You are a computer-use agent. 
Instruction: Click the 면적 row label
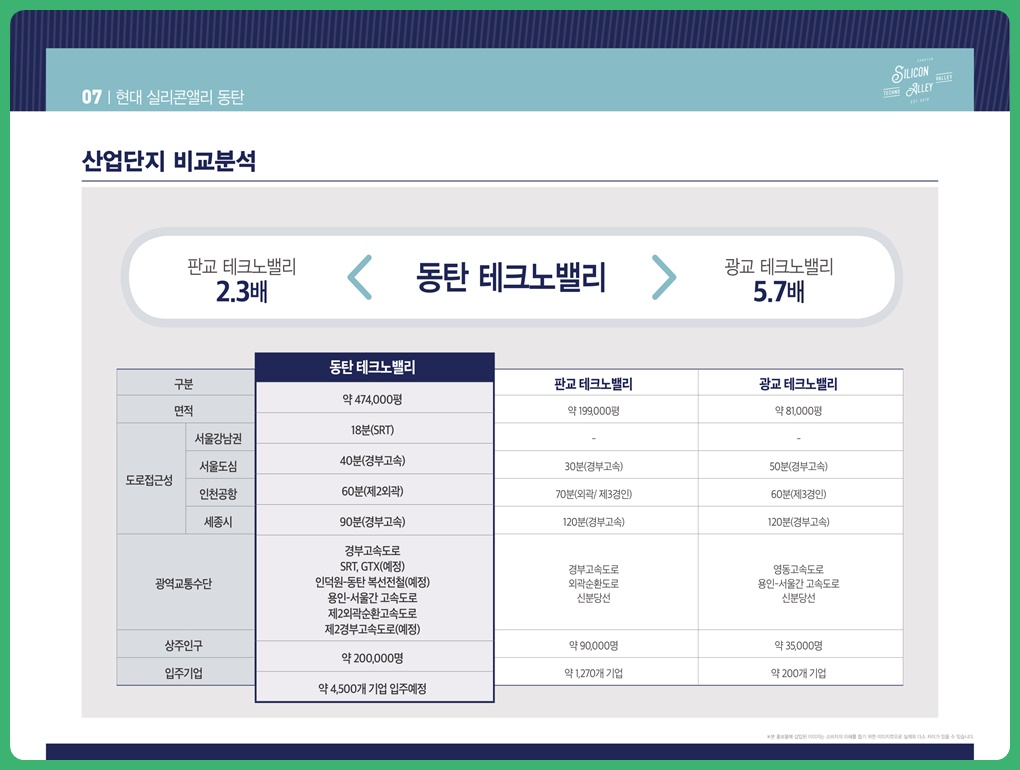[x=184, y=410]
